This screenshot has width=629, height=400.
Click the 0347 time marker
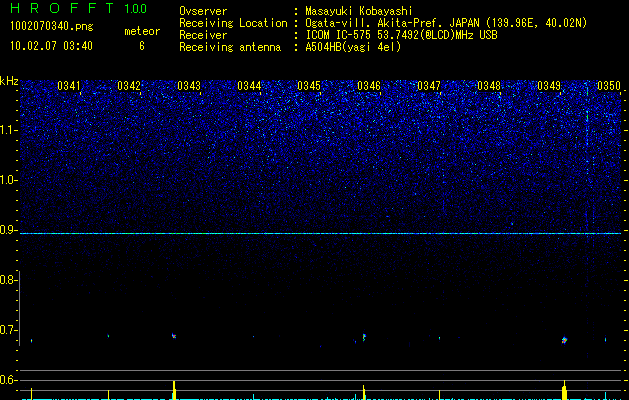pos(428,86)
